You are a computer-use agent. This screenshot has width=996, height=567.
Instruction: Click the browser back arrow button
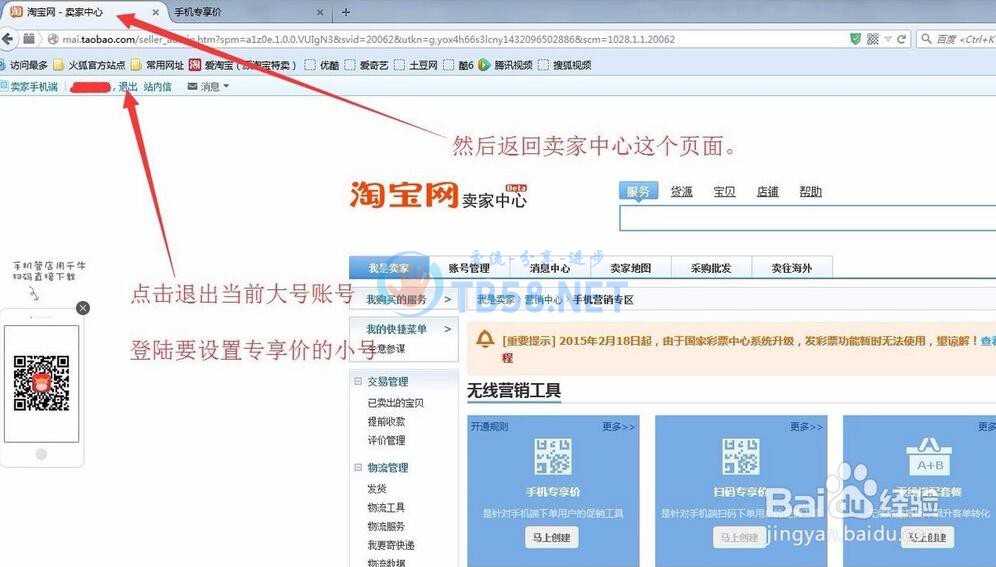(7, 39)
